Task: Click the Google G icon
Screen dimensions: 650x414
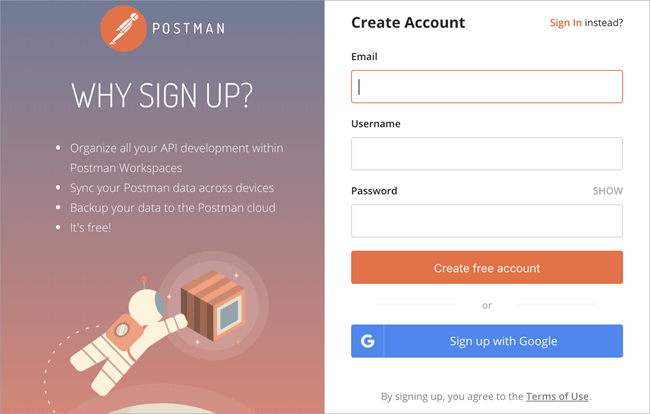Action: point(368,341)
